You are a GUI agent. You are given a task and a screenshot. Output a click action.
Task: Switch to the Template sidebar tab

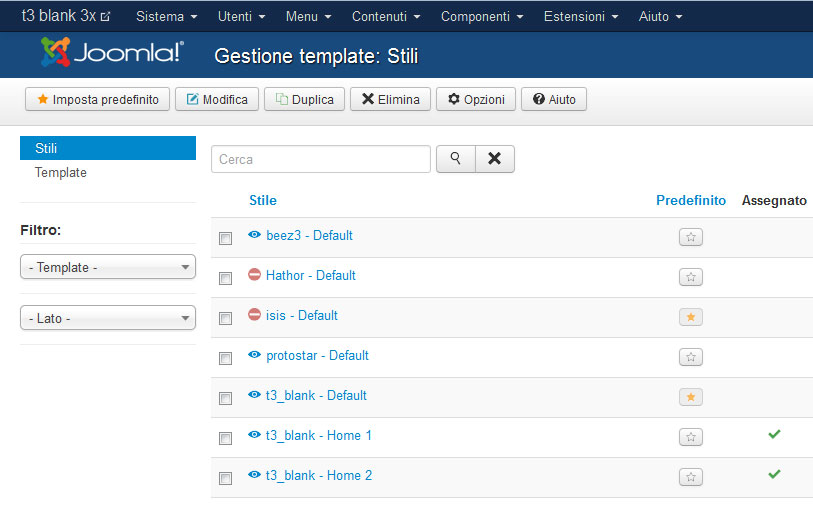click(61, 173)
